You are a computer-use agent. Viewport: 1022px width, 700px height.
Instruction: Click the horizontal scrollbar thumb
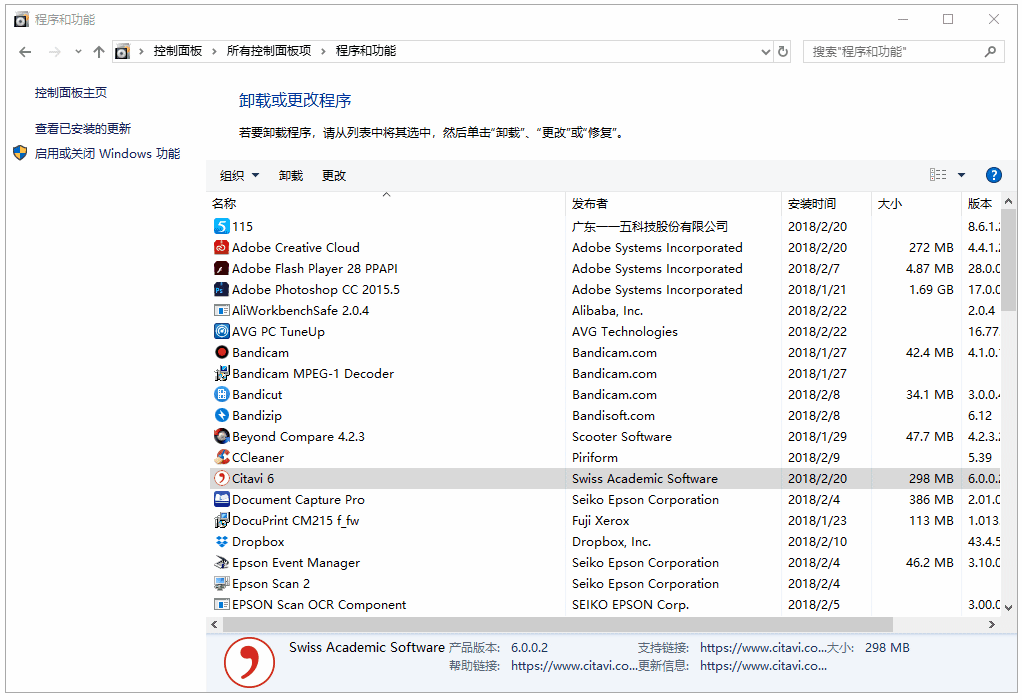[x=557, y=624]
